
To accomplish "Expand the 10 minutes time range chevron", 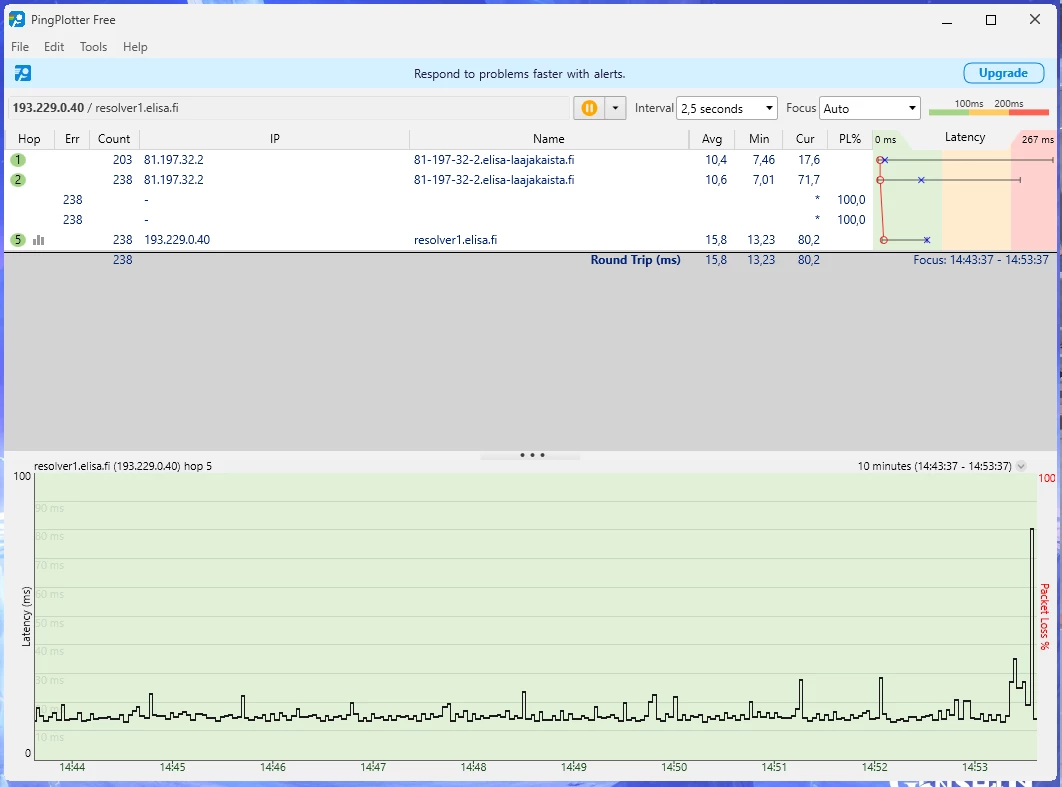I will pyautogui.click(x=1021, y=466).
